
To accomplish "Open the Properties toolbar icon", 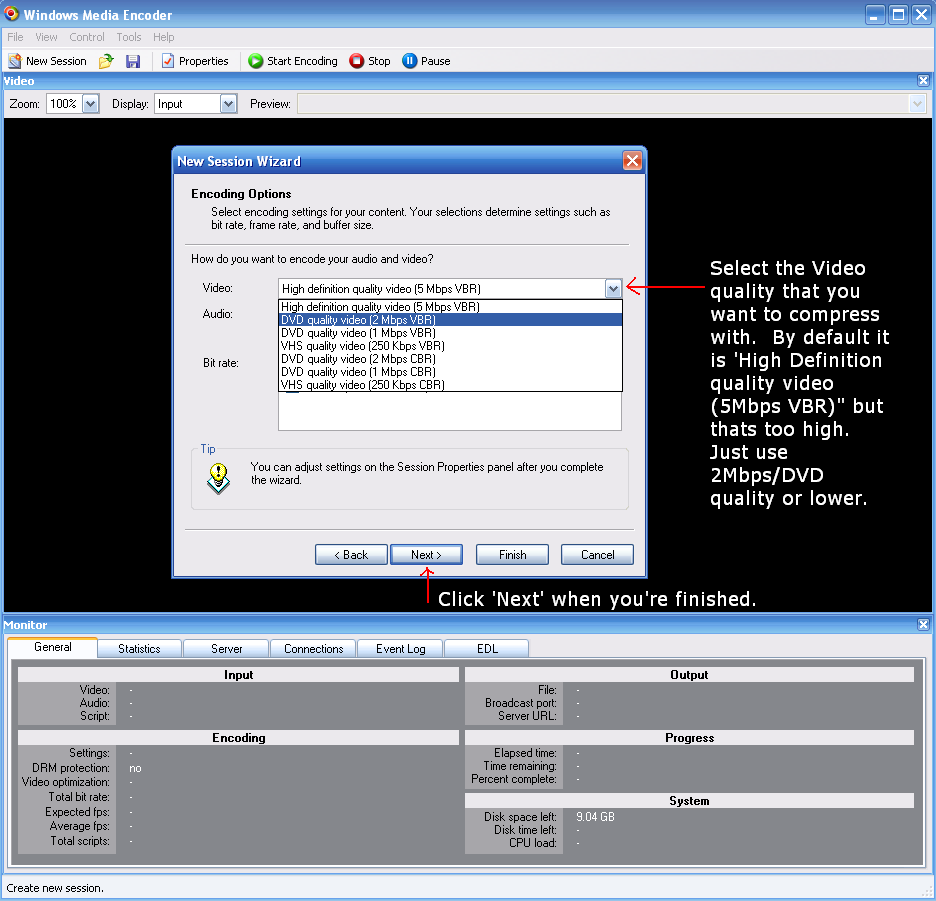I will 168,61.
